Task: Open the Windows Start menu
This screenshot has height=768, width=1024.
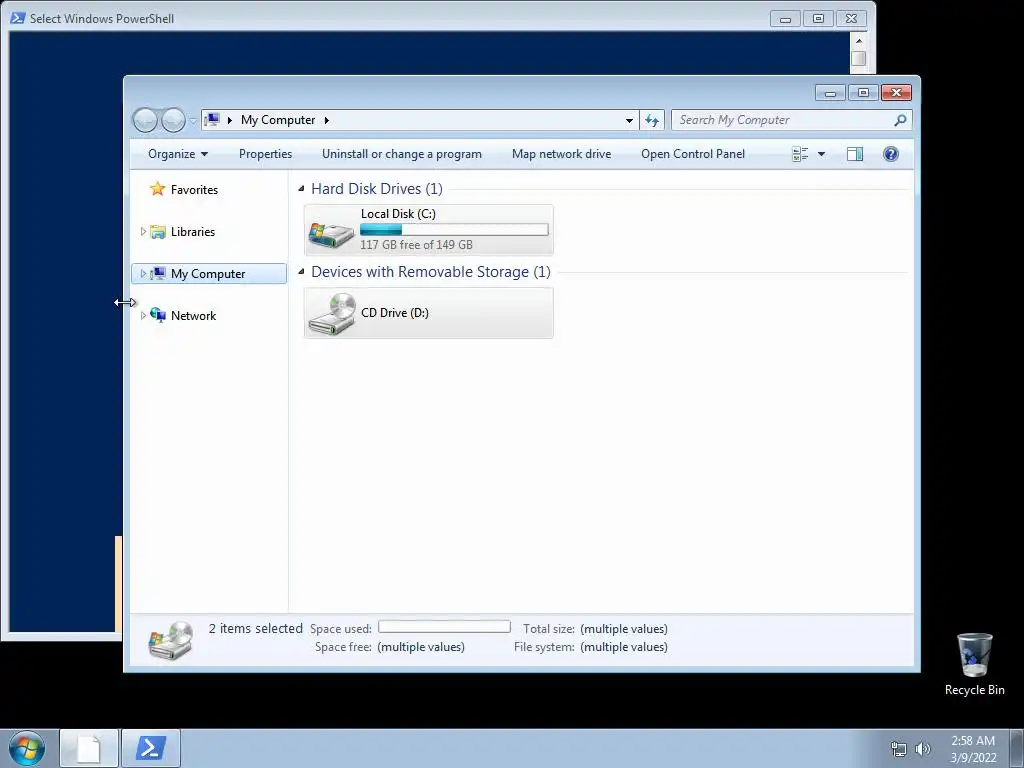Action: [x=27, y=748]
